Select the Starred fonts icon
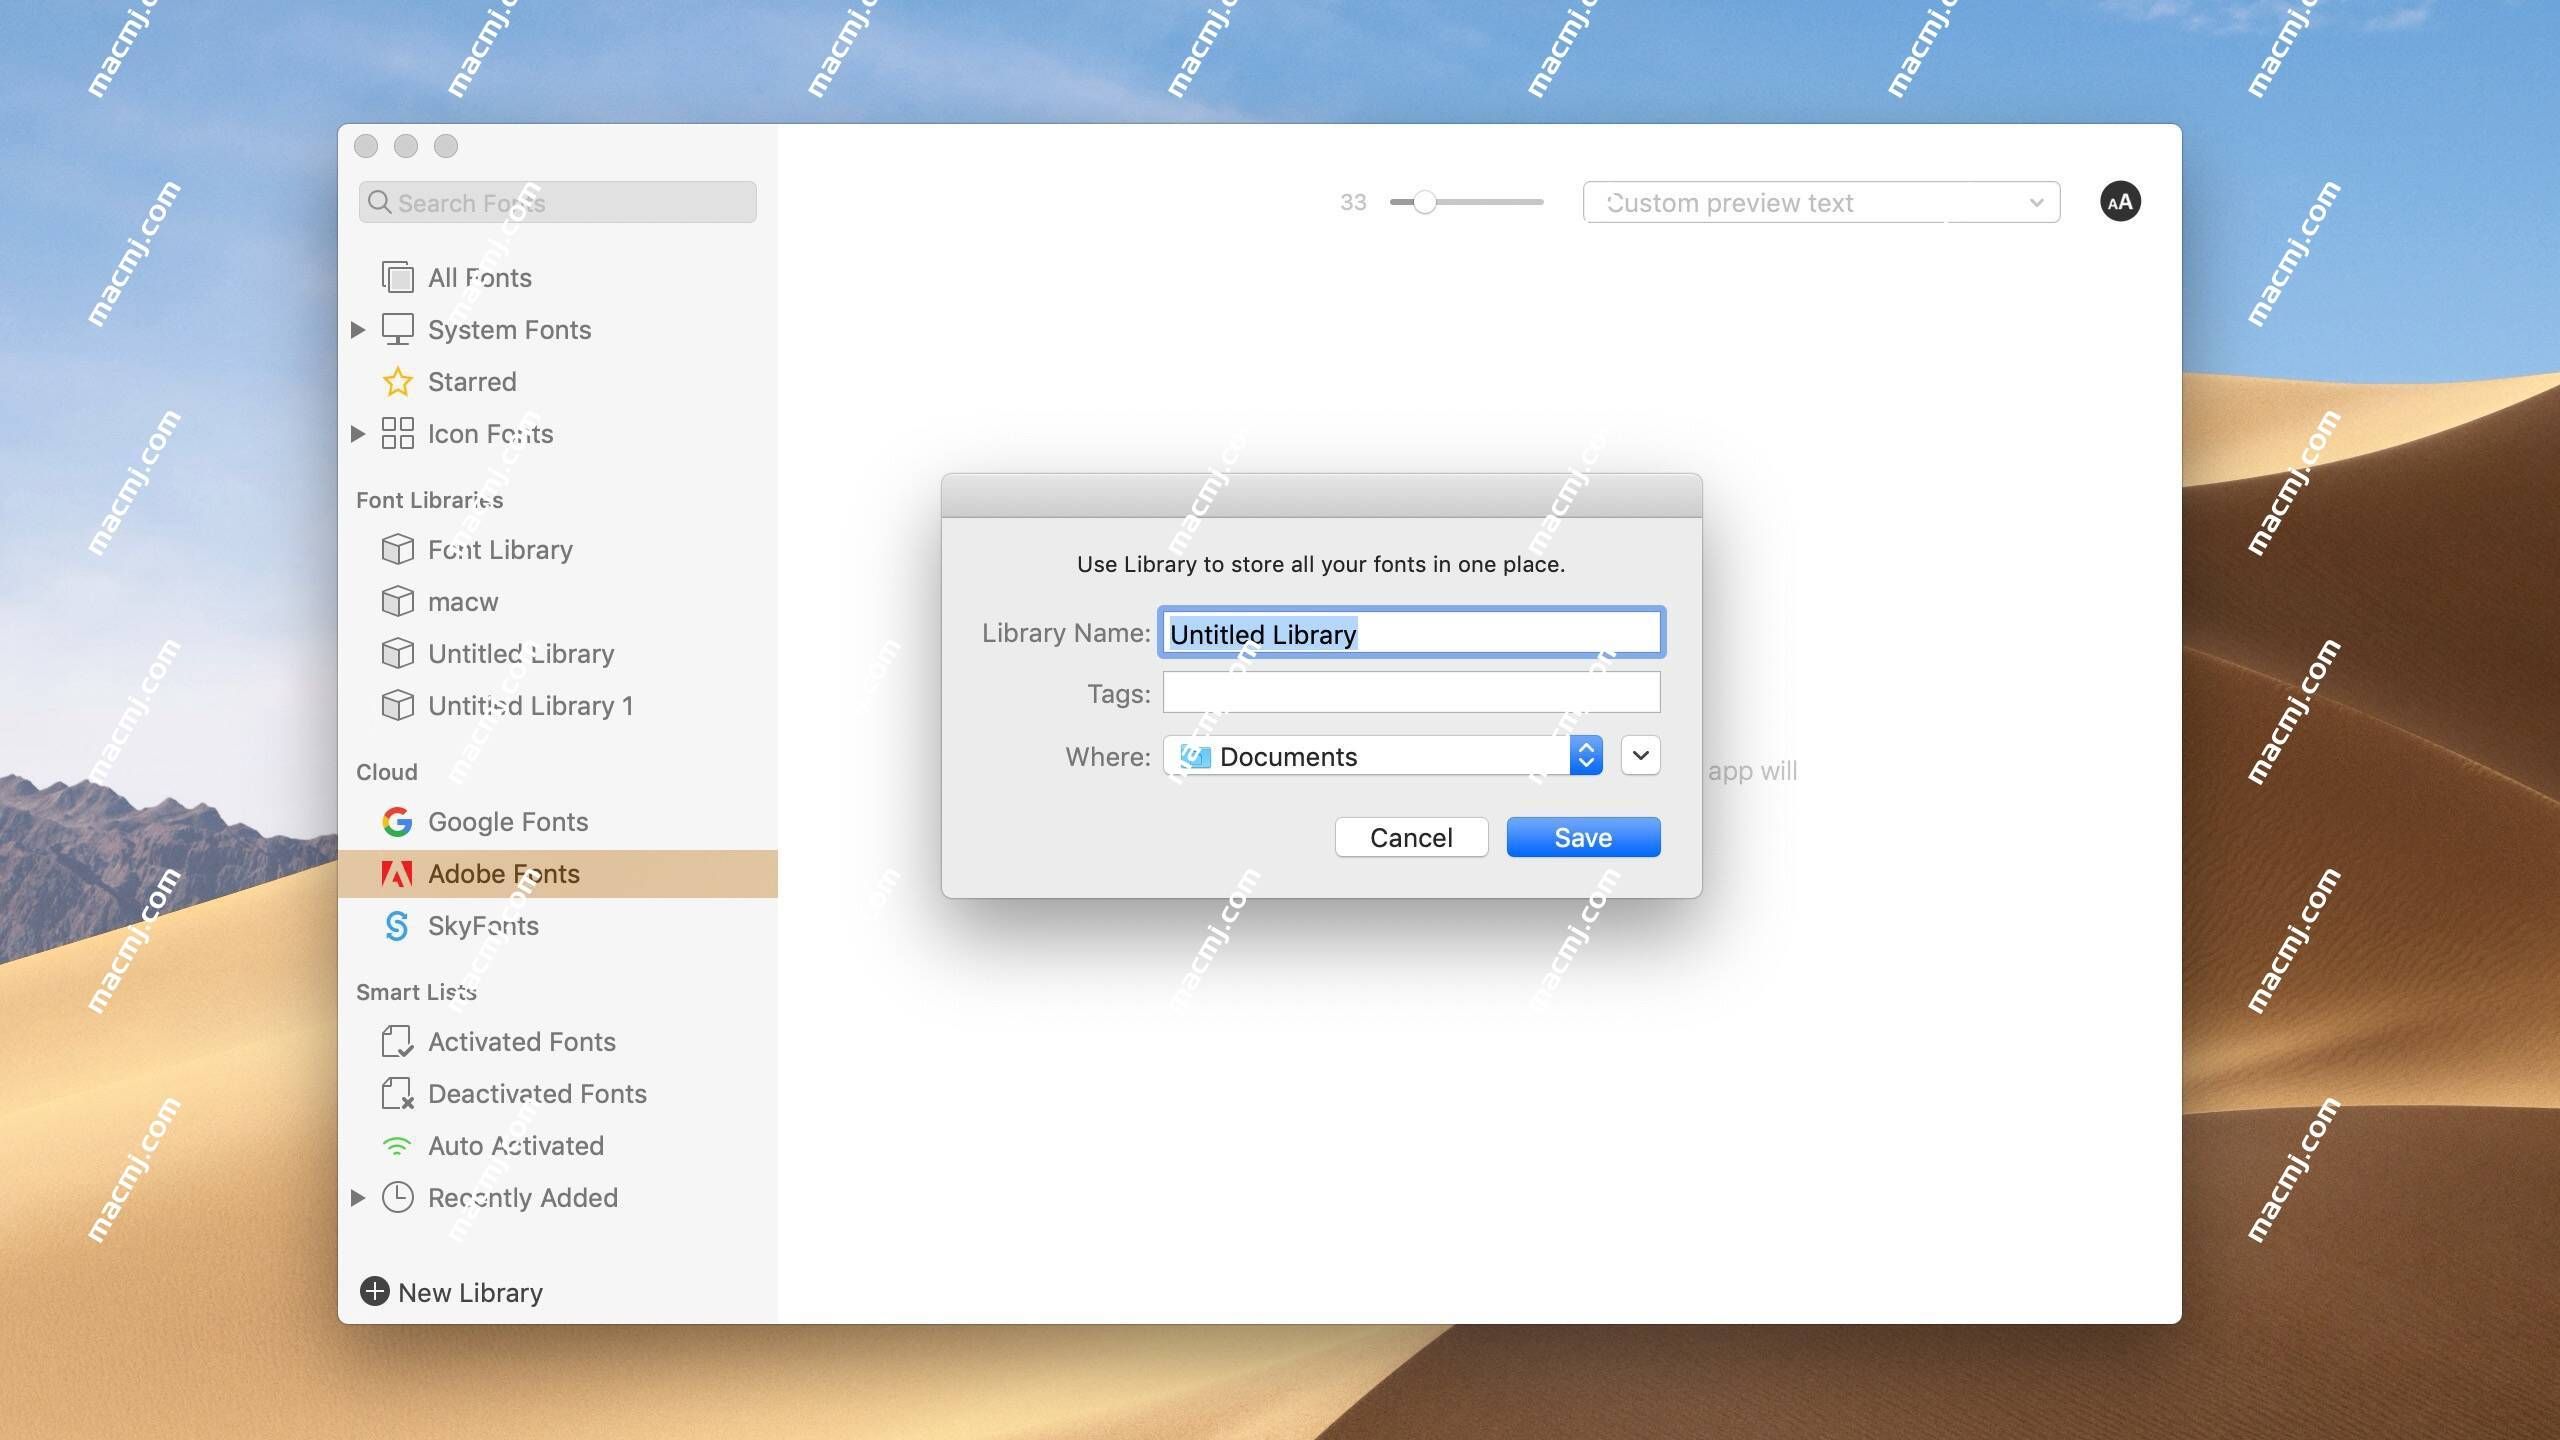 pos(396,383)
